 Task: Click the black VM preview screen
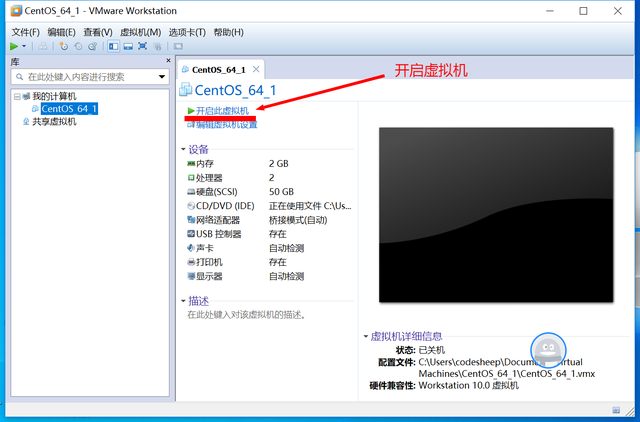click(x=496, y=215)
